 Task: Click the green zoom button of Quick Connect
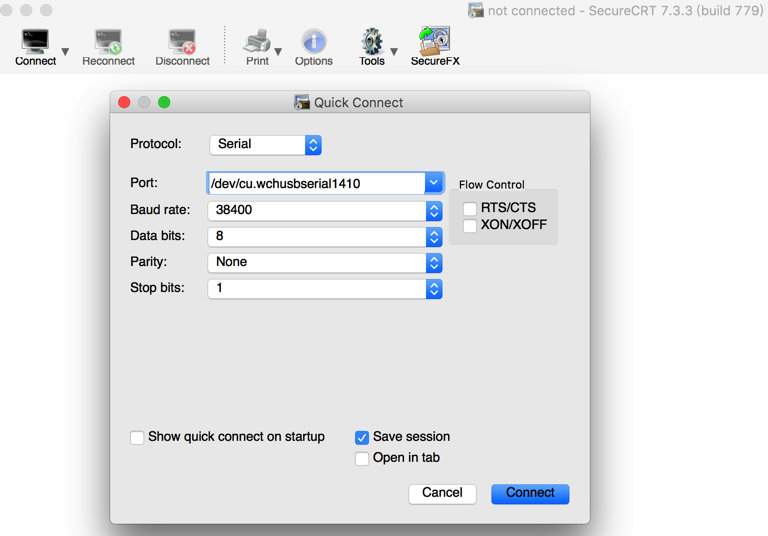(x=164, y=102)
